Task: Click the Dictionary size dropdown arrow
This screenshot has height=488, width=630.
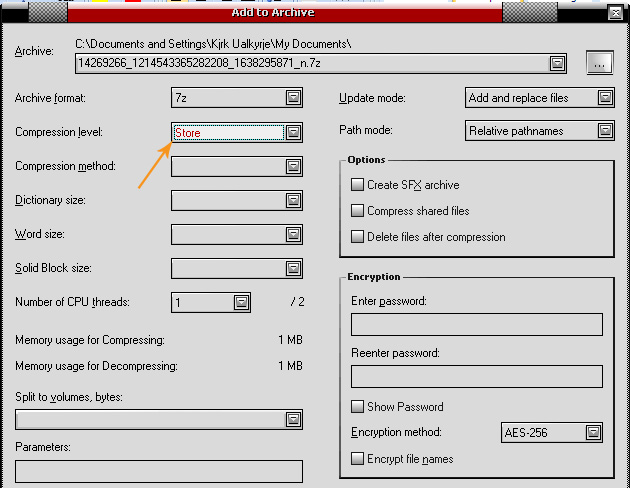Action: click(293, 200)
